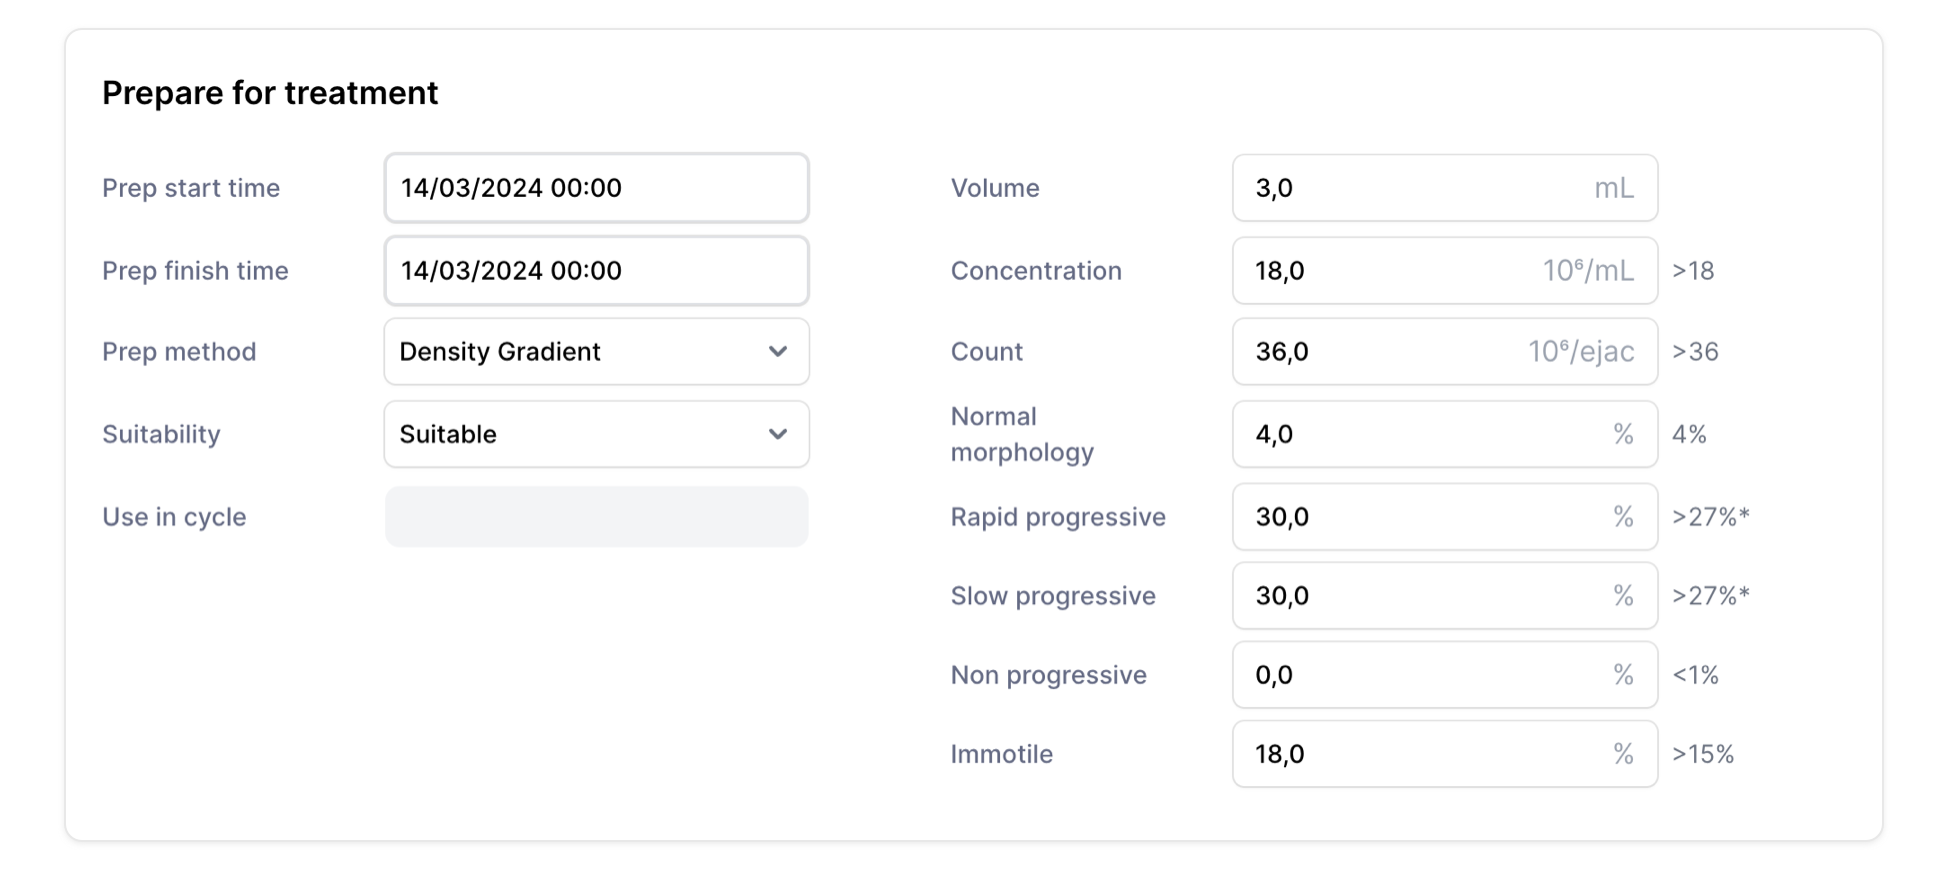Select the Slow progressive percent input
This screenshot has width=1948, height=876.
pyautogui.click(x=1420, y=596)
